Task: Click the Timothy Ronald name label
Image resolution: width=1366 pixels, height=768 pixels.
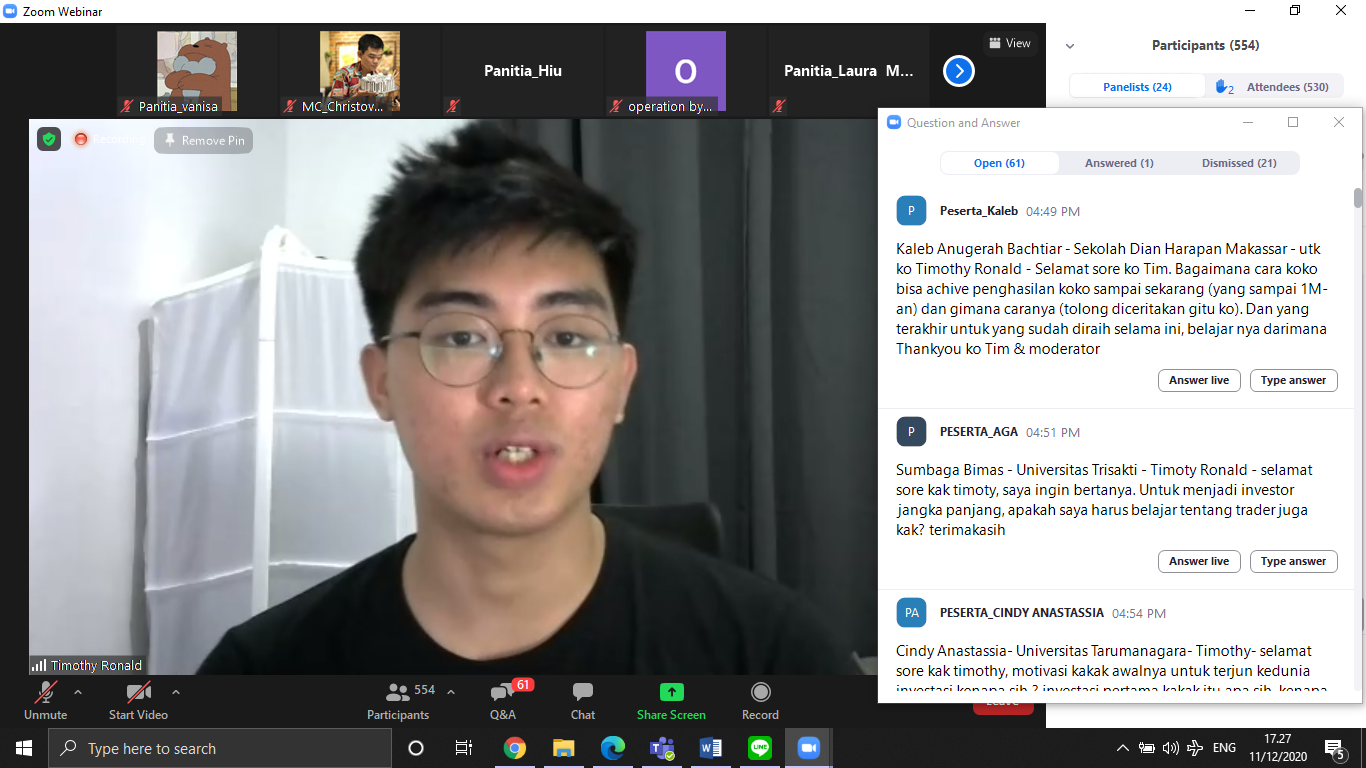Action: tap(97, 665)
